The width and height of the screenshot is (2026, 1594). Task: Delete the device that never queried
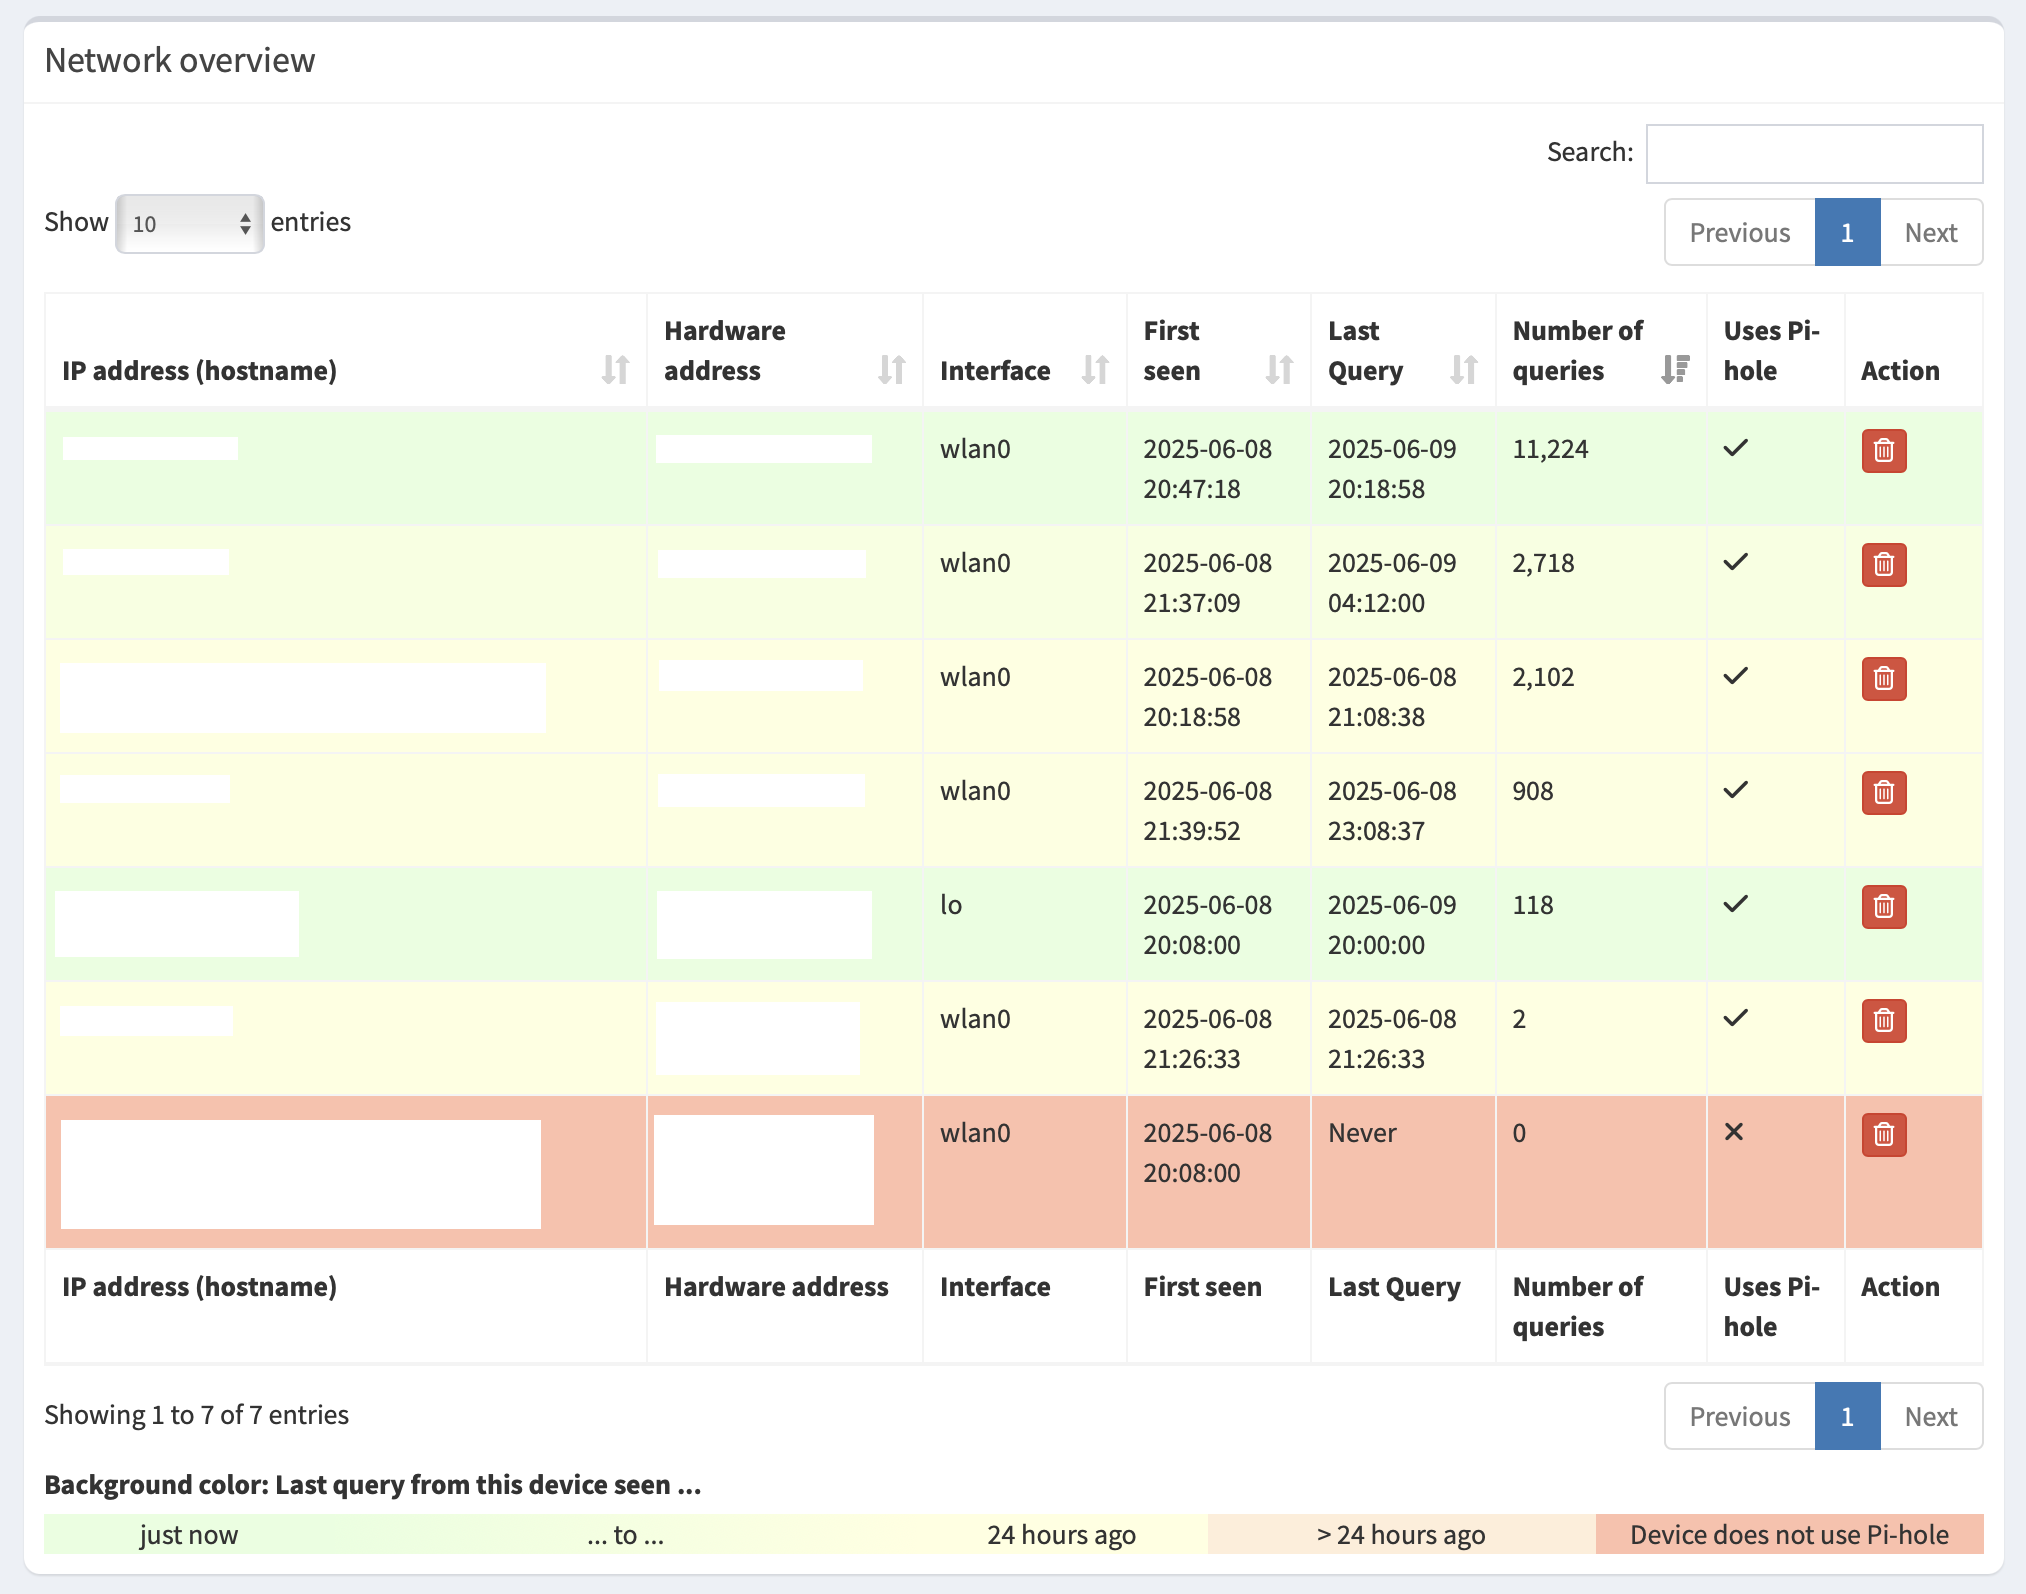point(1883,1134)
